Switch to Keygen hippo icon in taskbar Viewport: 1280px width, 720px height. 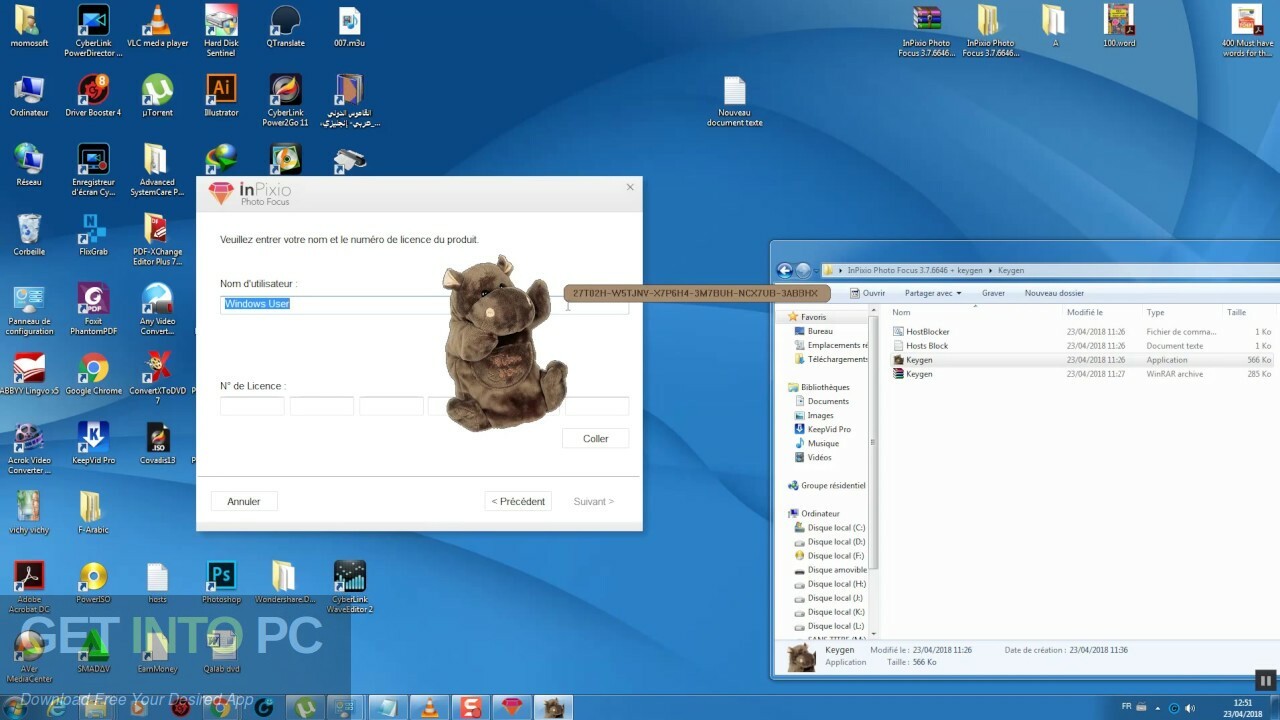tap(553, 707)
